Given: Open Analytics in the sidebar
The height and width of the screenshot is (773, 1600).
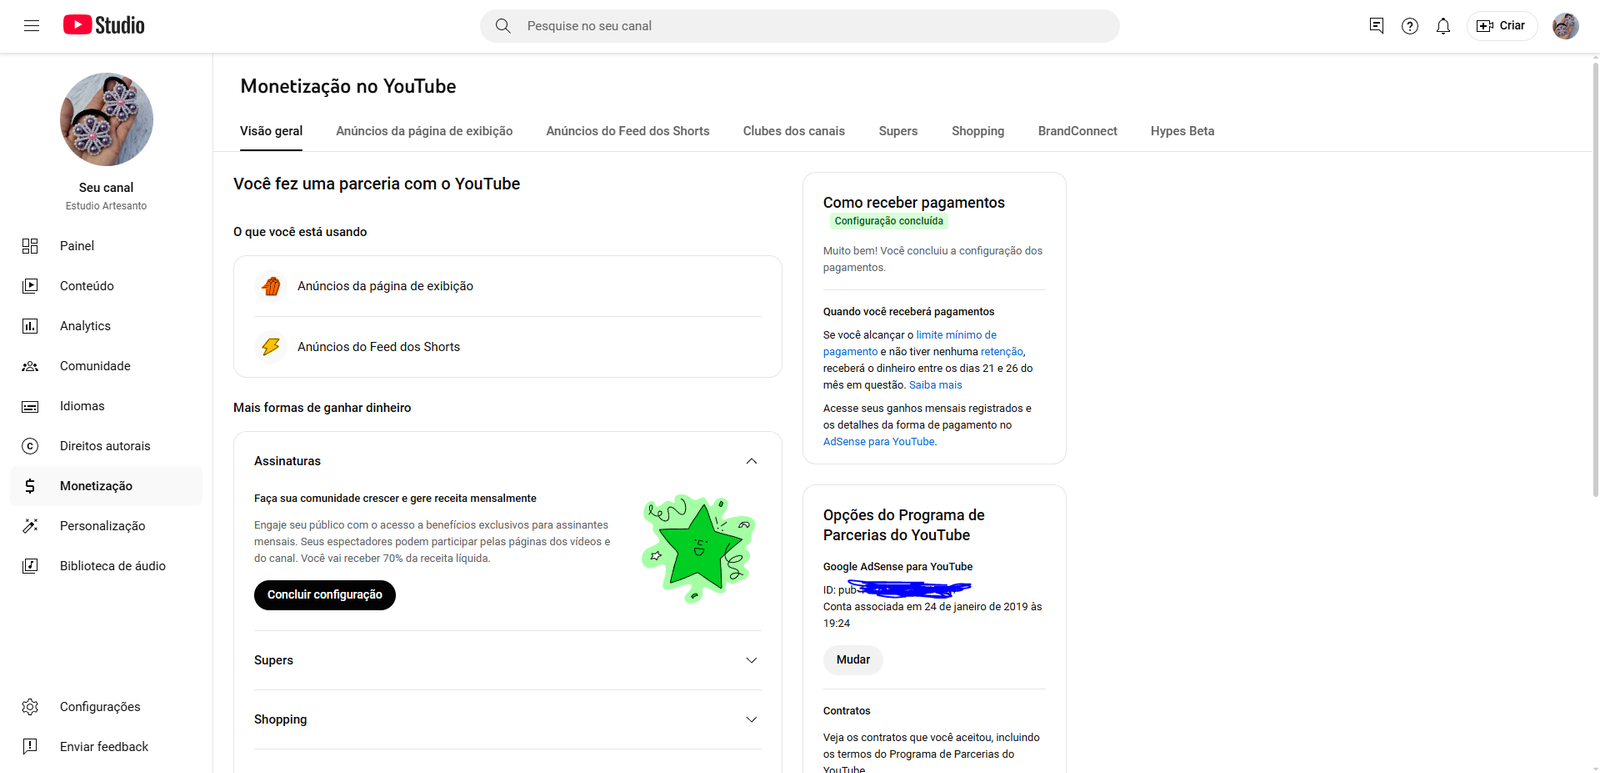Looking at the screenshot, I should point(106,326).
